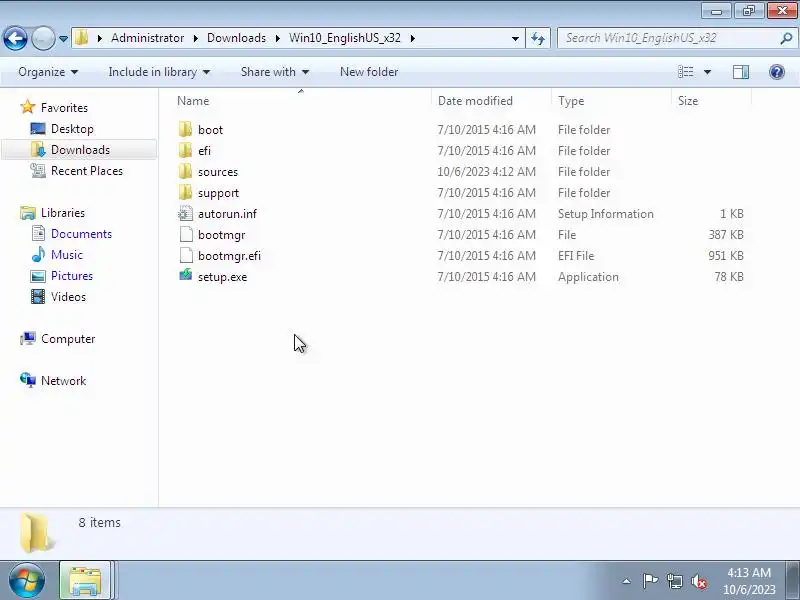This screenshot has height=600, width=800.
Task: Select Administrator in the address breadcrumb
Action: pos(147,38)
